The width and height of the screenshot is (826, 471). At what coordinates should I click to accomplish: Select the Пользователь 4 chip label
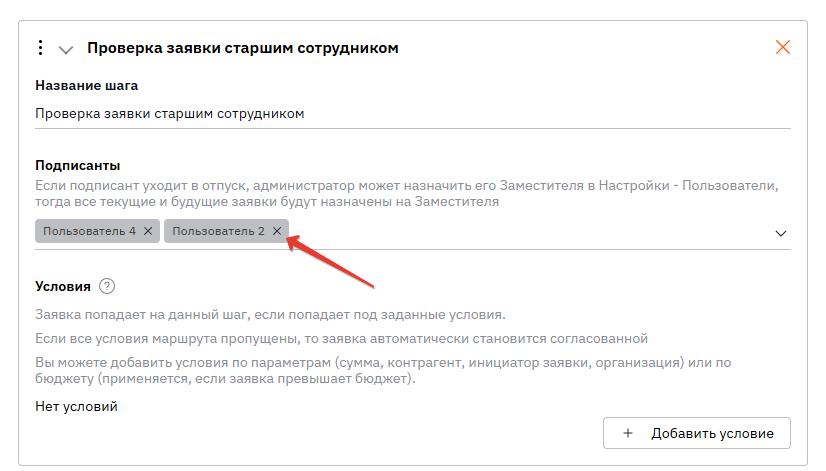coord(89,231)
